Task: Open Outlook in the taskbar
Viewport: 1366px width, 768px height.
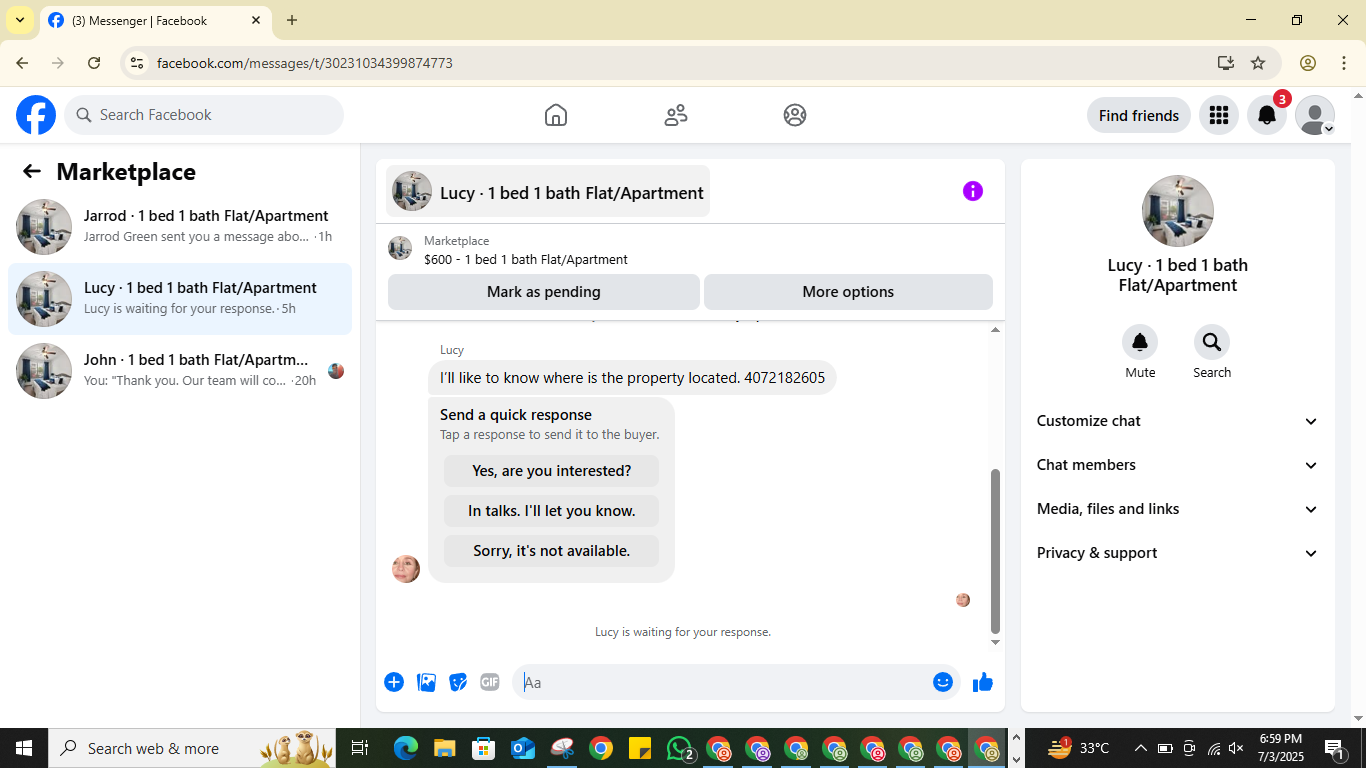Action: point(523,748)
